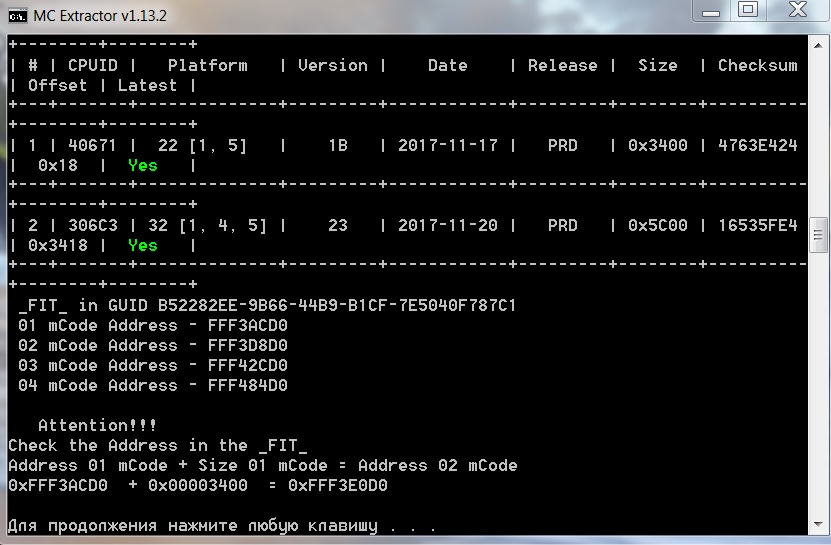Click version value 23
The image size is (831, 545).
pyautogui.click(x=338, y=225)
